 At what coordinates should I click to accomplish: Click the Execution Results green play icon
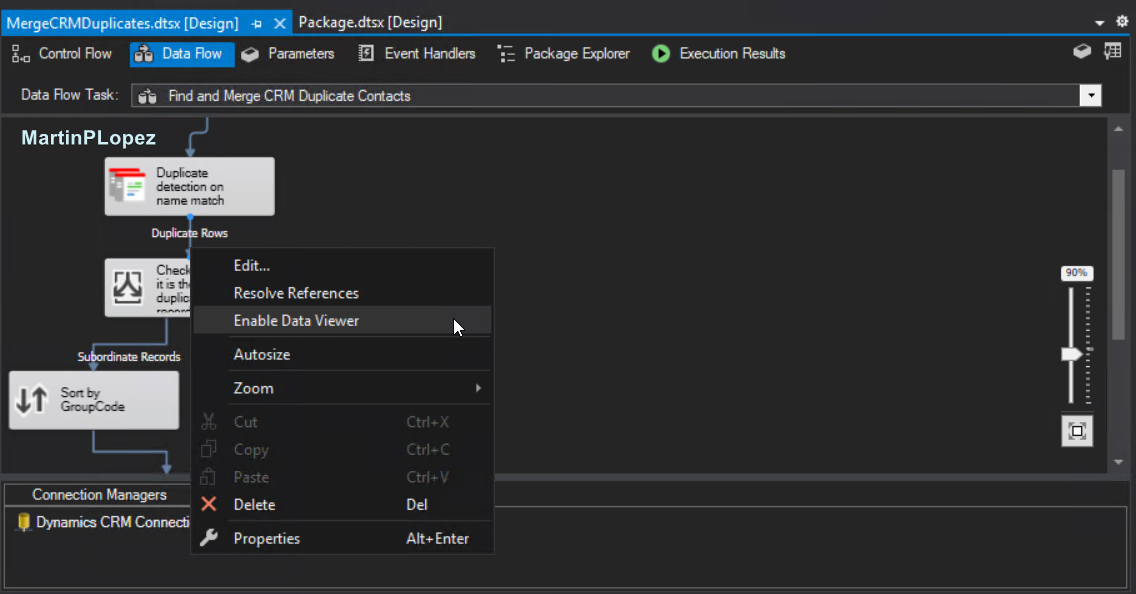click(x=660, y=54)
